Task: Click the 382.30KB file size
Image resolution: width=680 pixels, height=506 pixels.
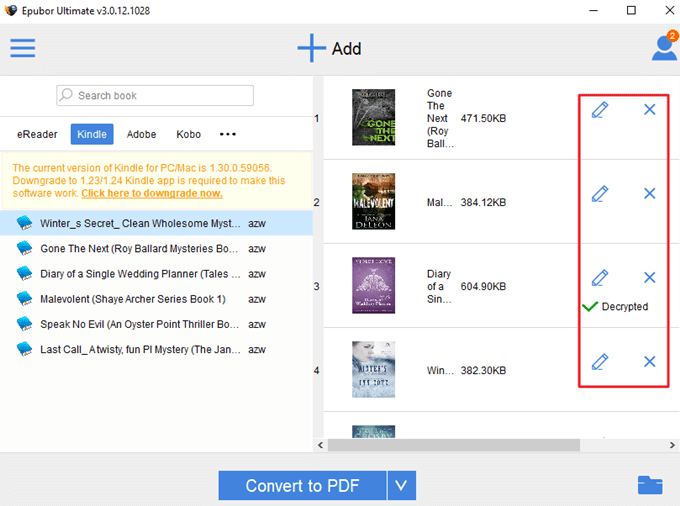Action: (x=483, y=370)
